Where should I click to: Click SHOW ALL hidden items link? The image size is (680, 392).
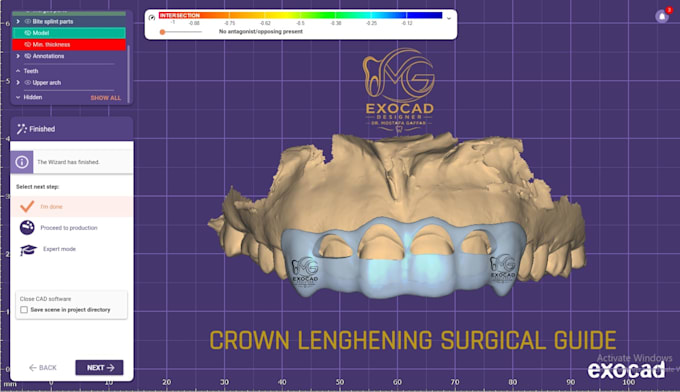105,98
